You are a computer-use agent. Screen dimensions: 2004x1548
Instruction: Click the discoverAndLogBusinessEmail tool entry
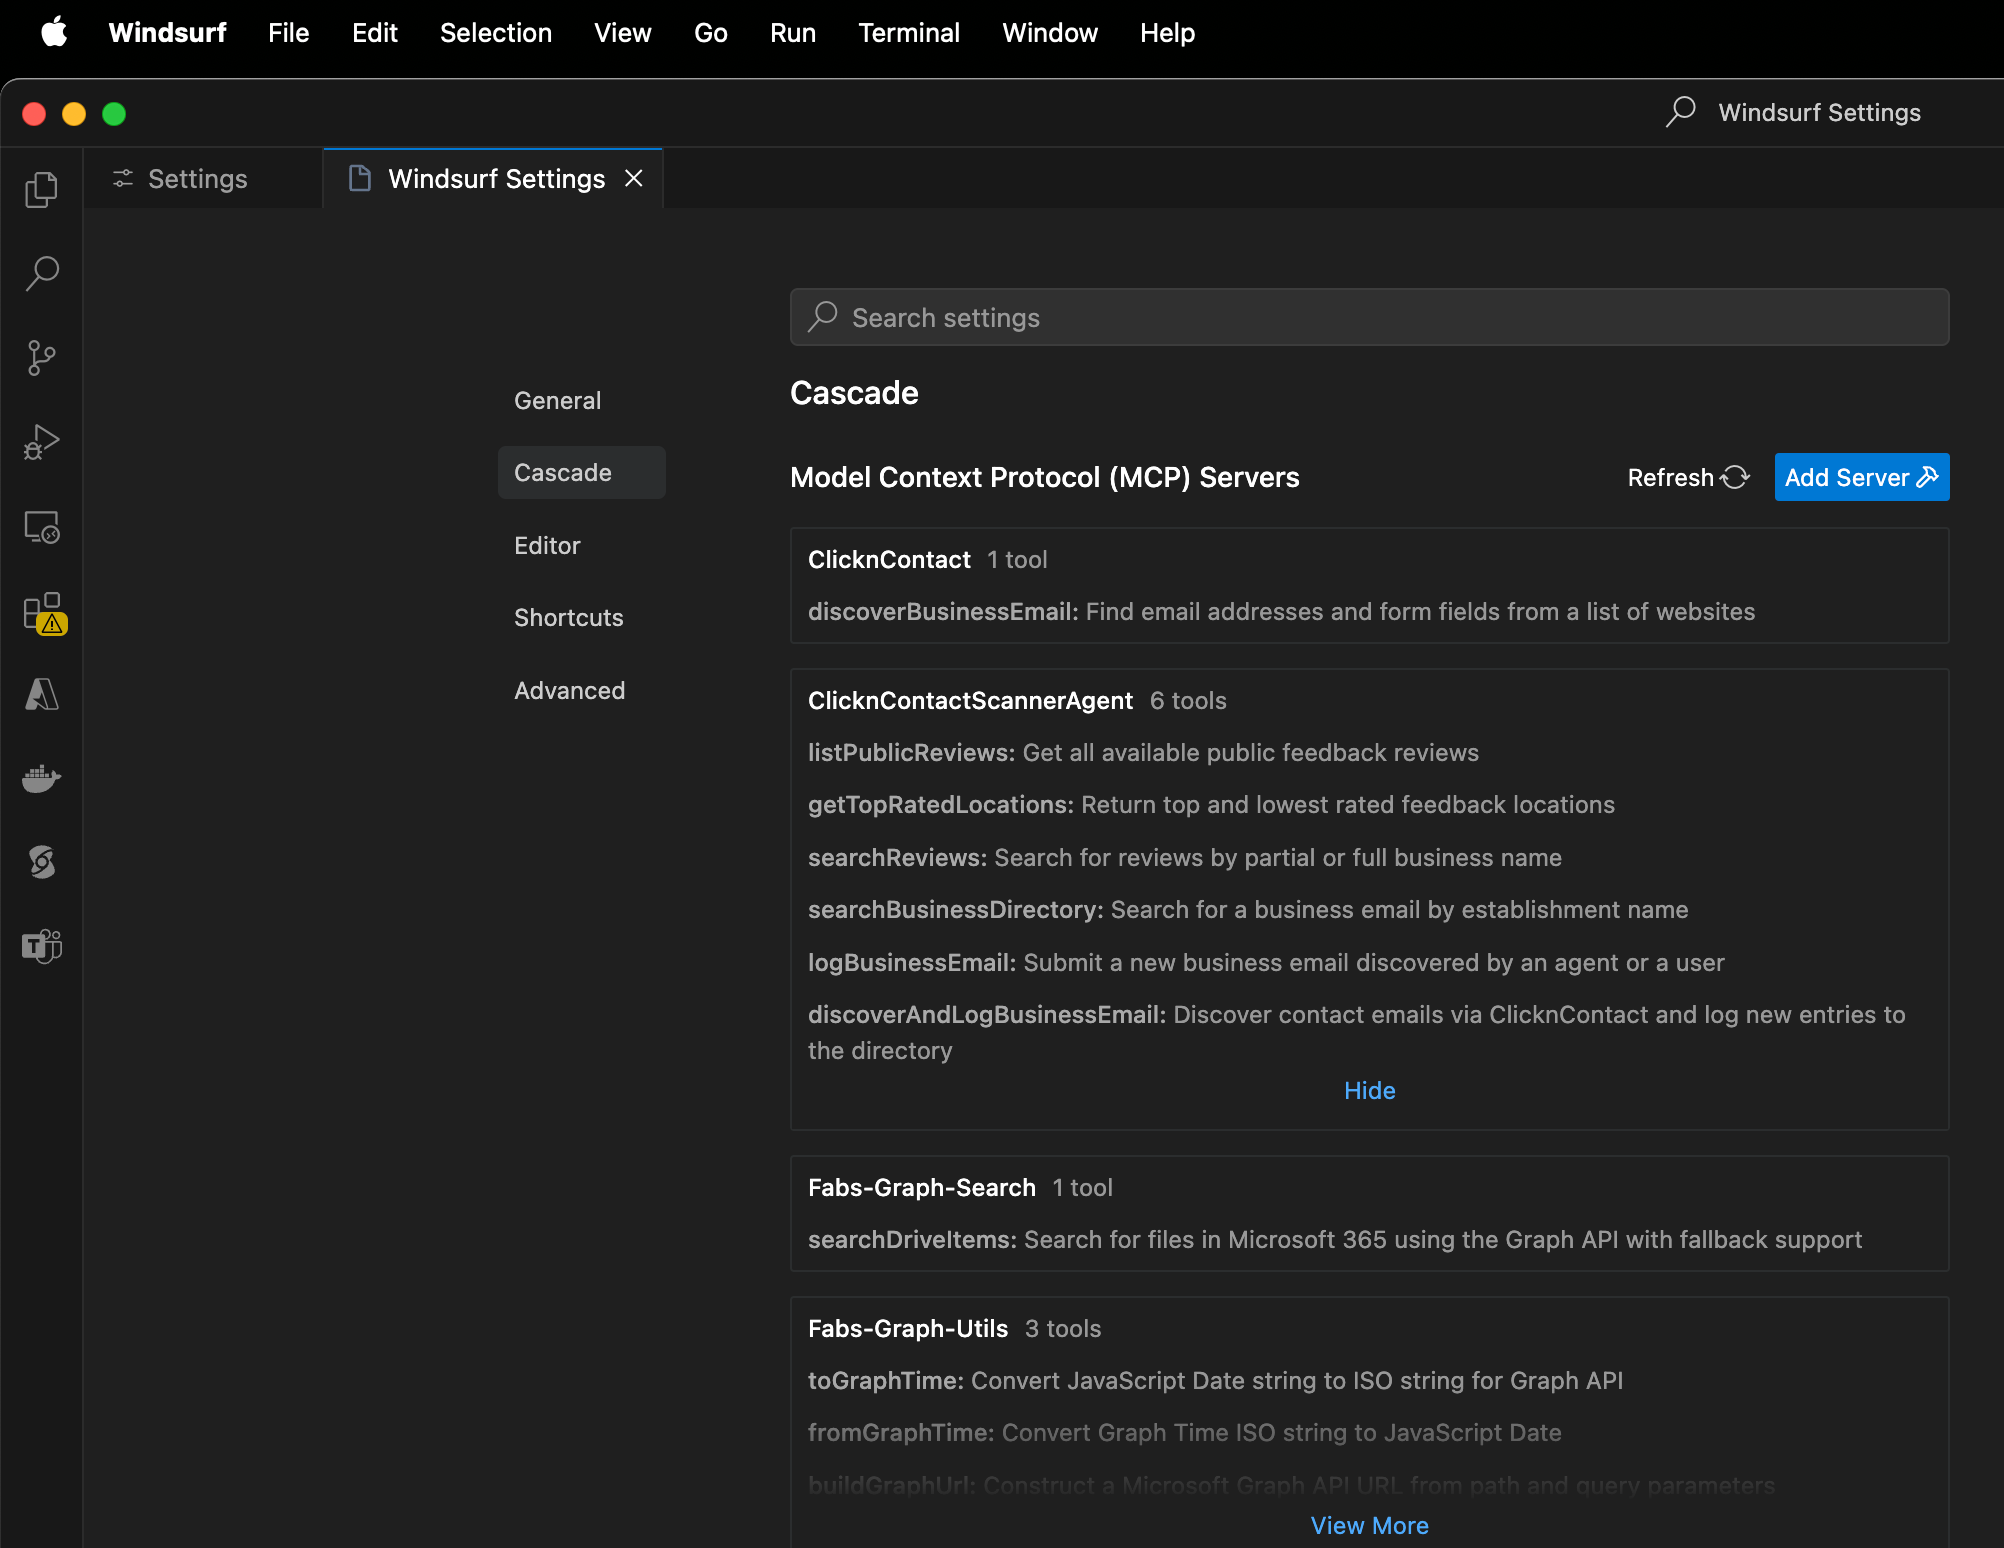(1357, 1032)
